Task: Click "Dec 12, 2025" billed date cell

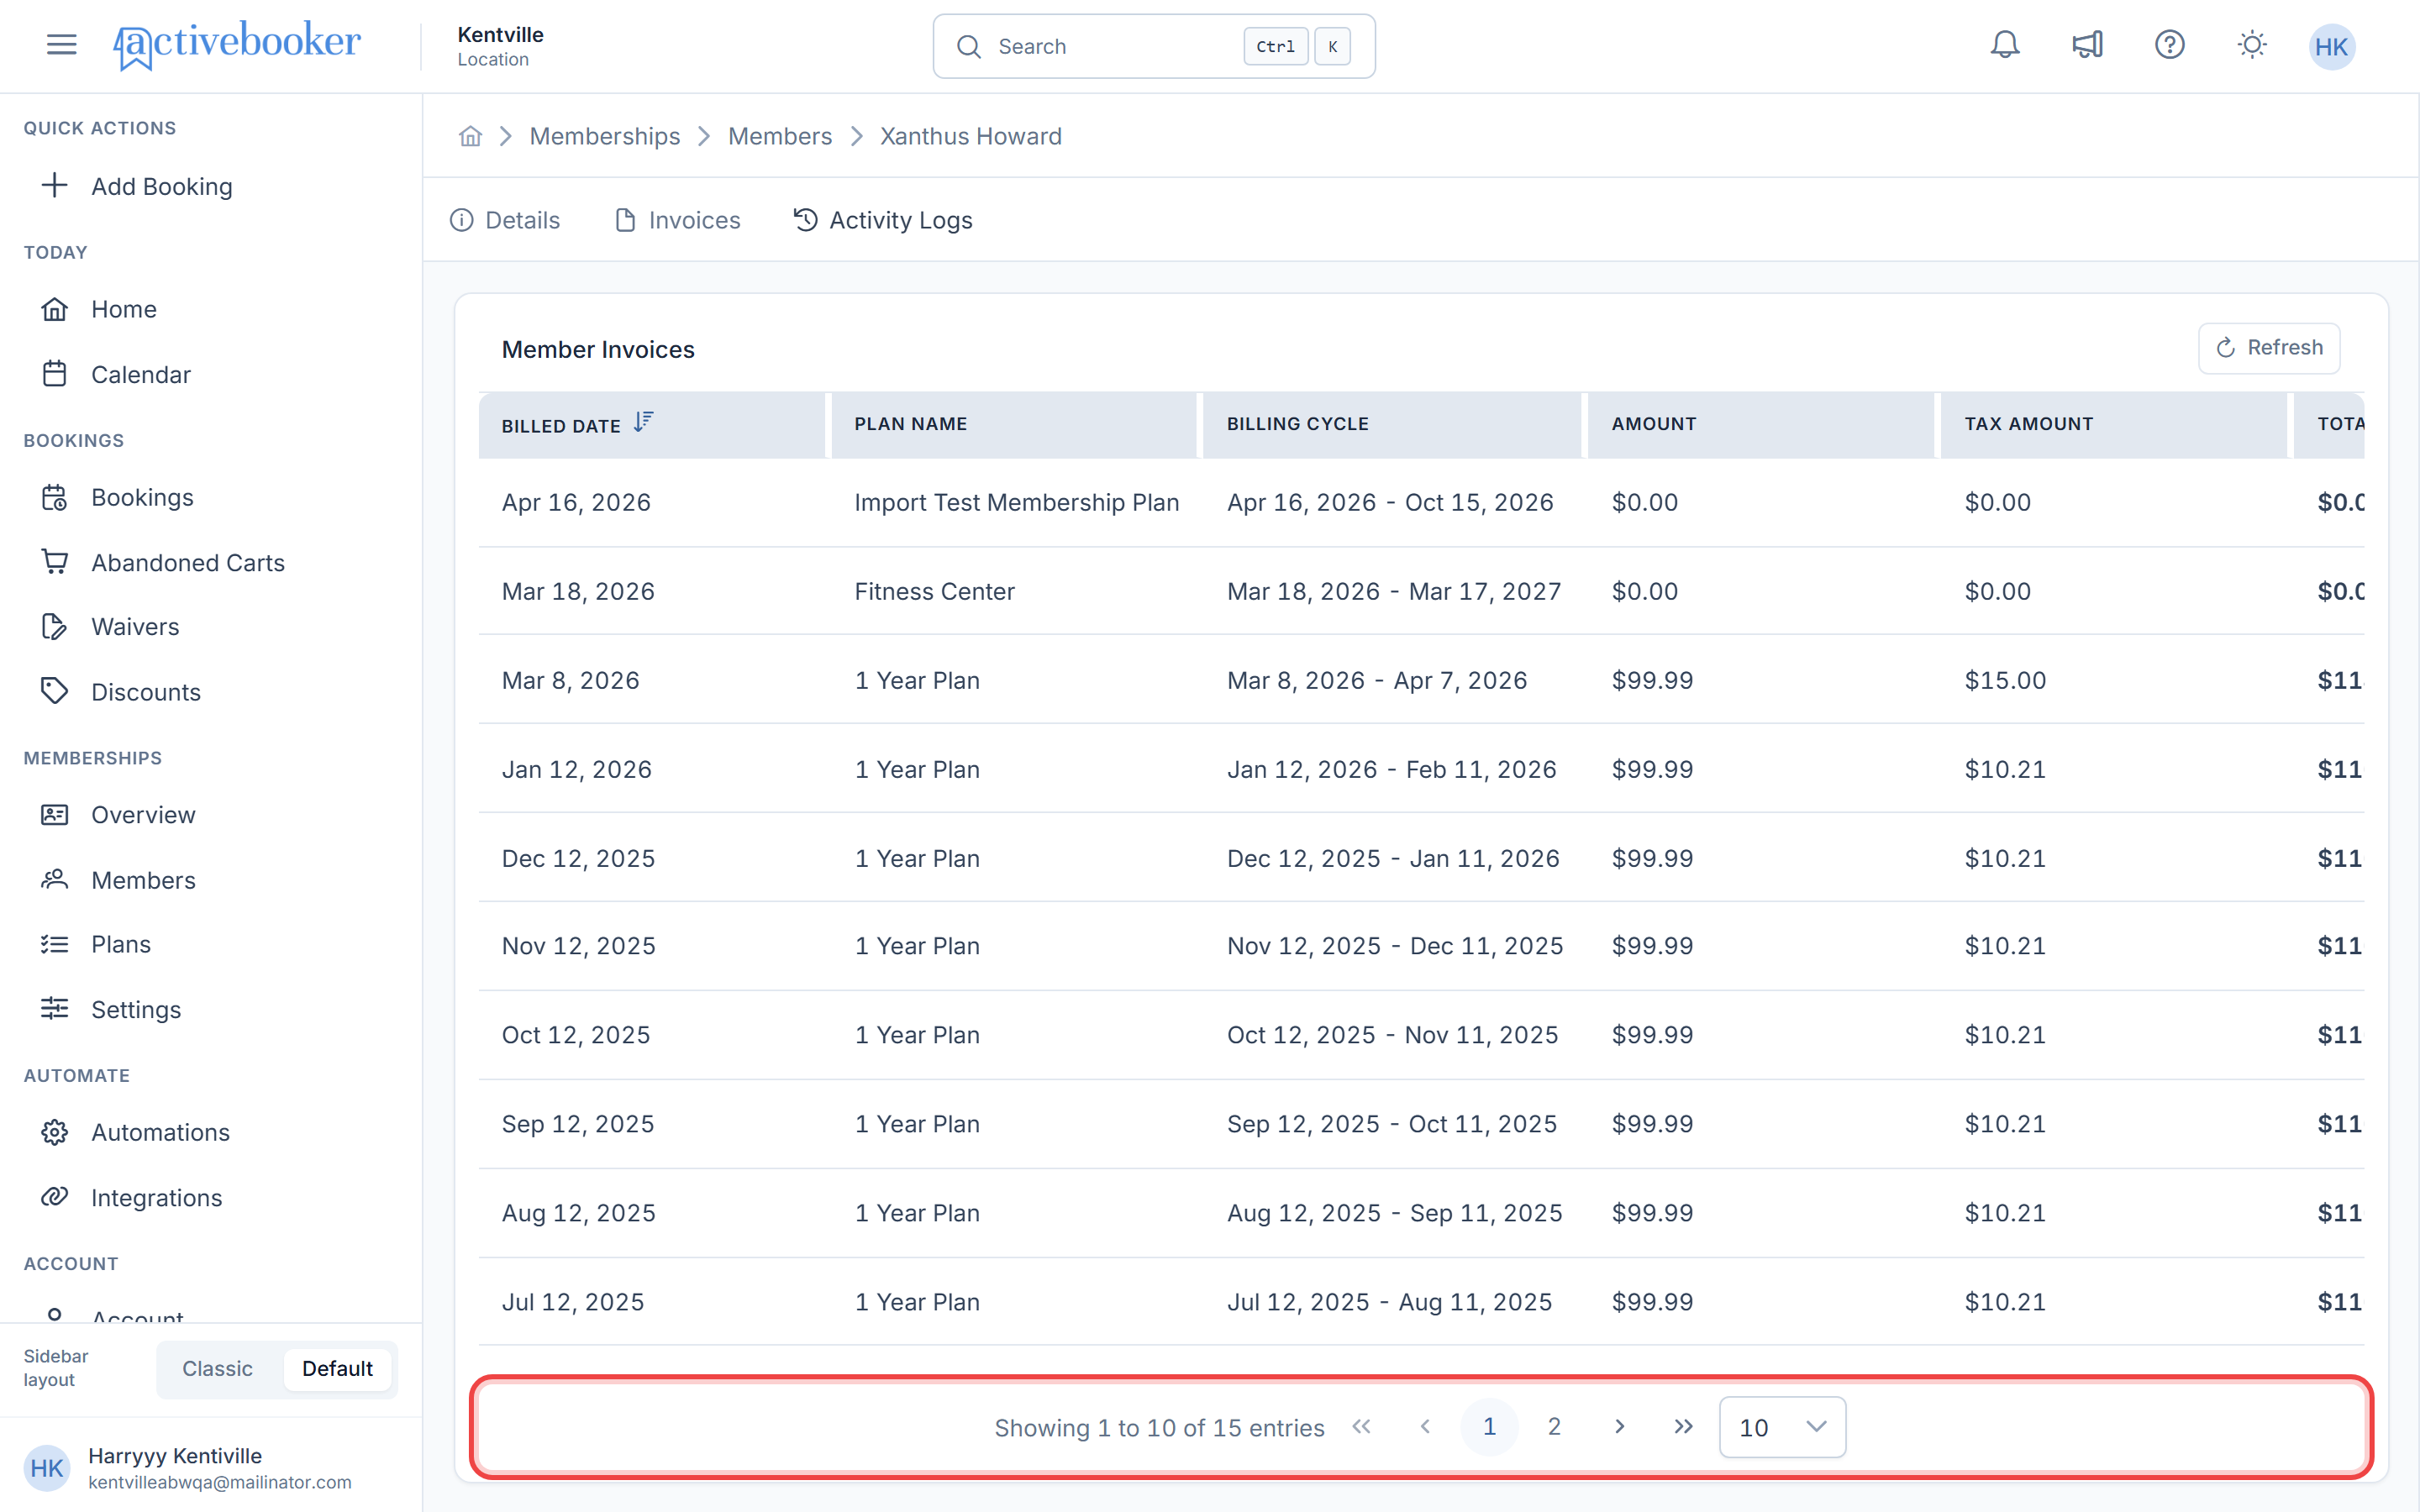Action: click(578, 858)
